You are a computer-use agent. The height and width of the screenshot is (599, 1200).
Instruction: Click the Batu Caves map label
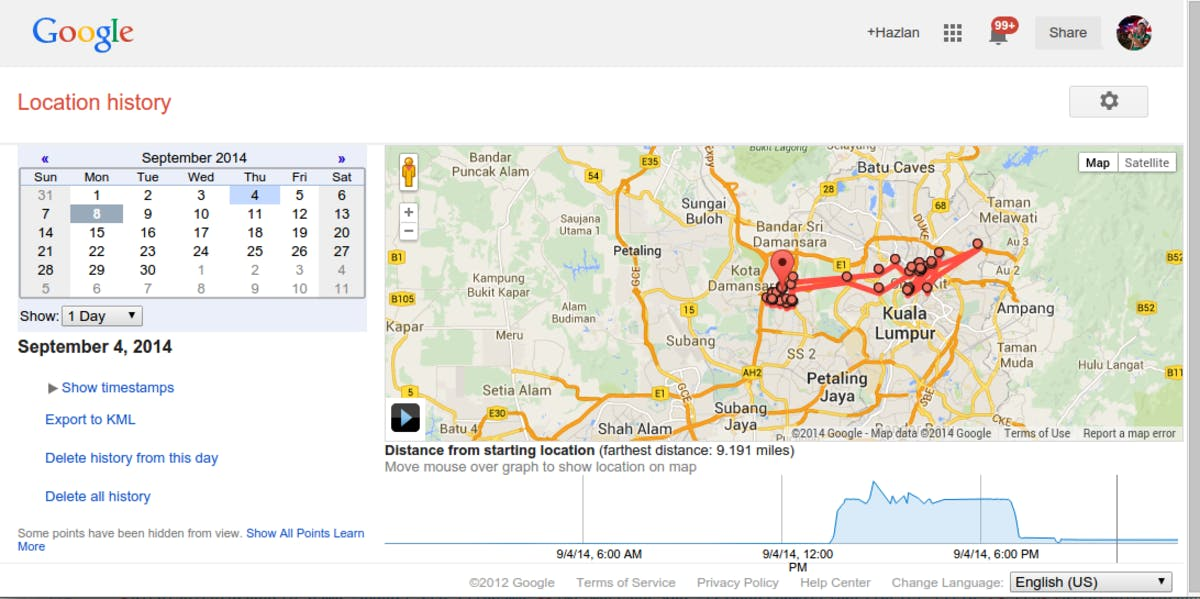click(x=895, y=167)
